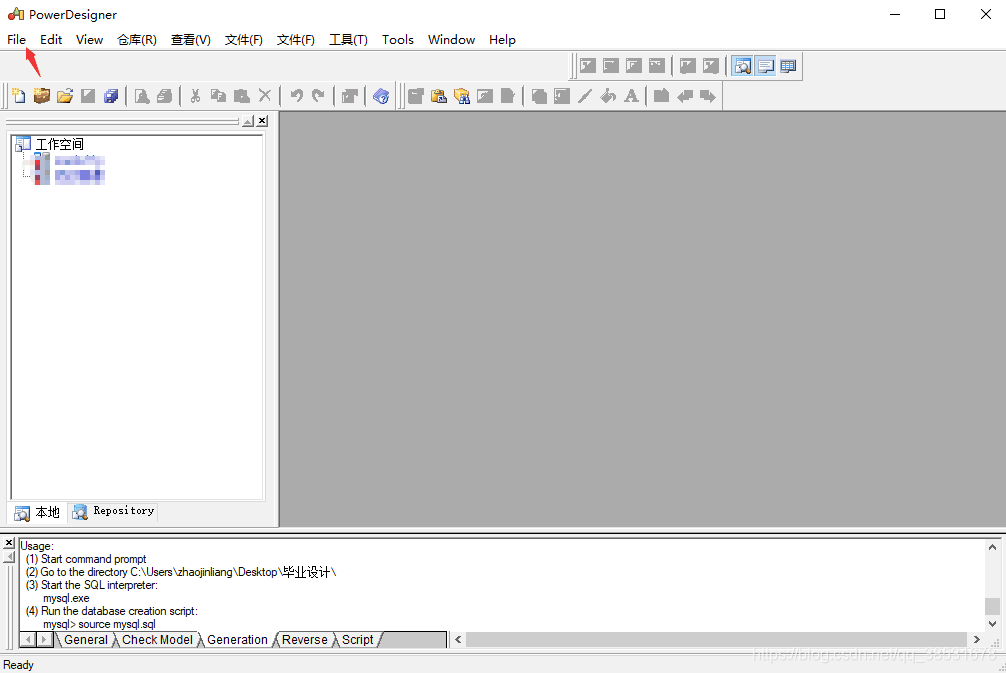This screenshot has height=673, width=1006.
Task: Open the Edit menu
Action: click(x=51, y=40)
